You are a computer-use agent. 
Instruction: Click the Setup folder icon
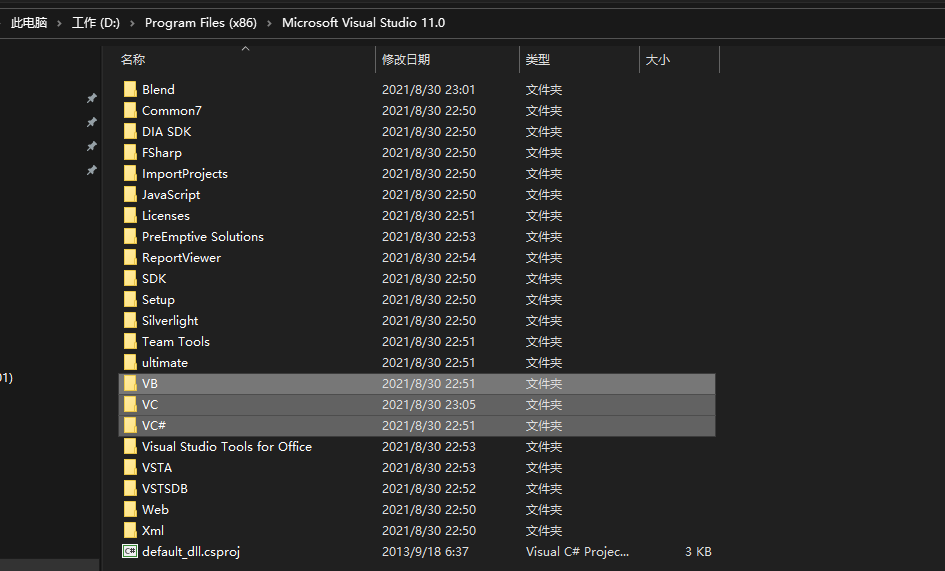(x=130, y=300)
